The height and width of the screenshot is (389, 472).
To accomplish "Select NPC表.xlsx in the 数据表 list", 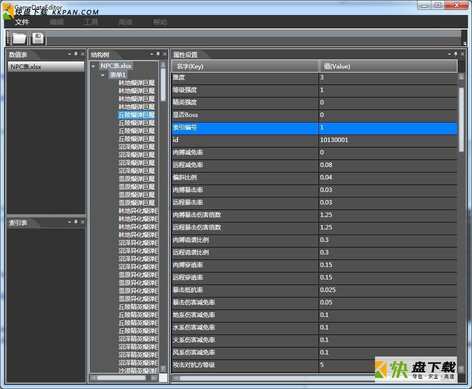I will 46,67.
